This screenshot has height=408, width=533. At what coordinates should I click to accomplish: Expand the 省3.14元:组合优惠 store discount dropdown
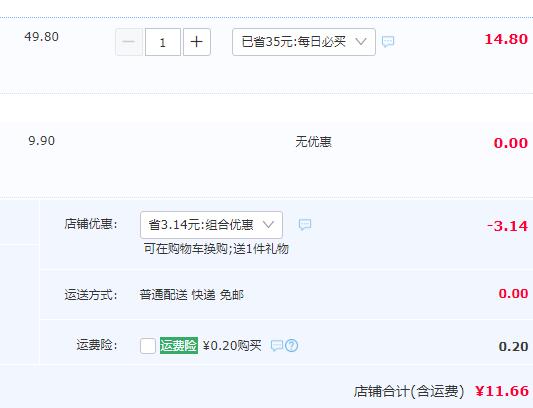[x=211, y=225]
